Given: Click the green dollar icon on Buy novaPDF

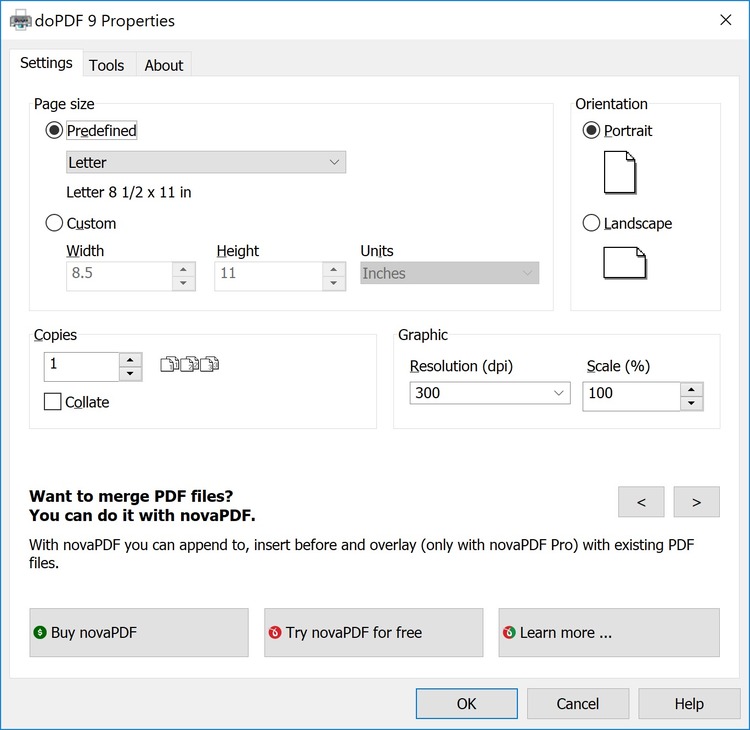Looking at the screenshot, I should tap(40, 632).
